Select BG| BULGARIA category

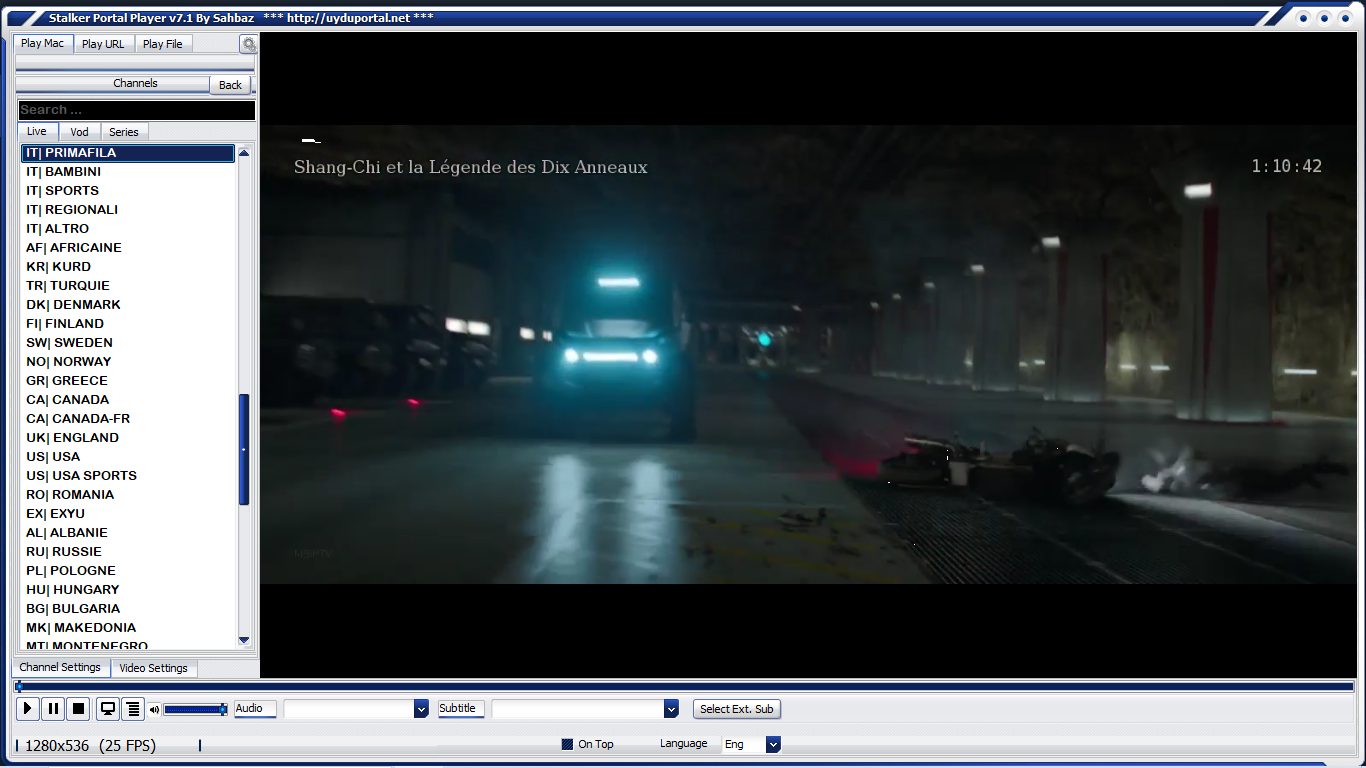click(128, 609)
